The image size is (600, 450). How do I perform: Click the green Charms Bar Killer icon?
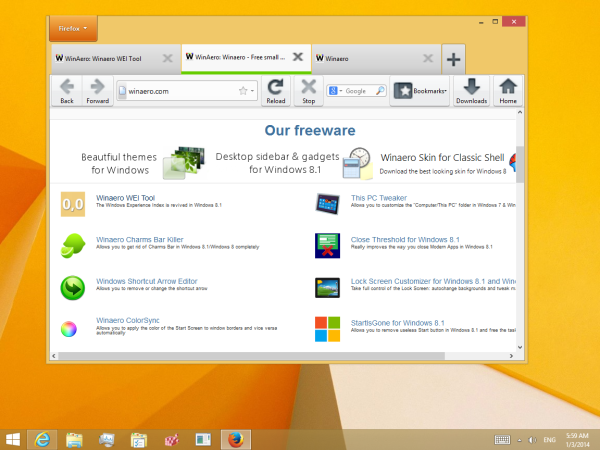(73, 245)
